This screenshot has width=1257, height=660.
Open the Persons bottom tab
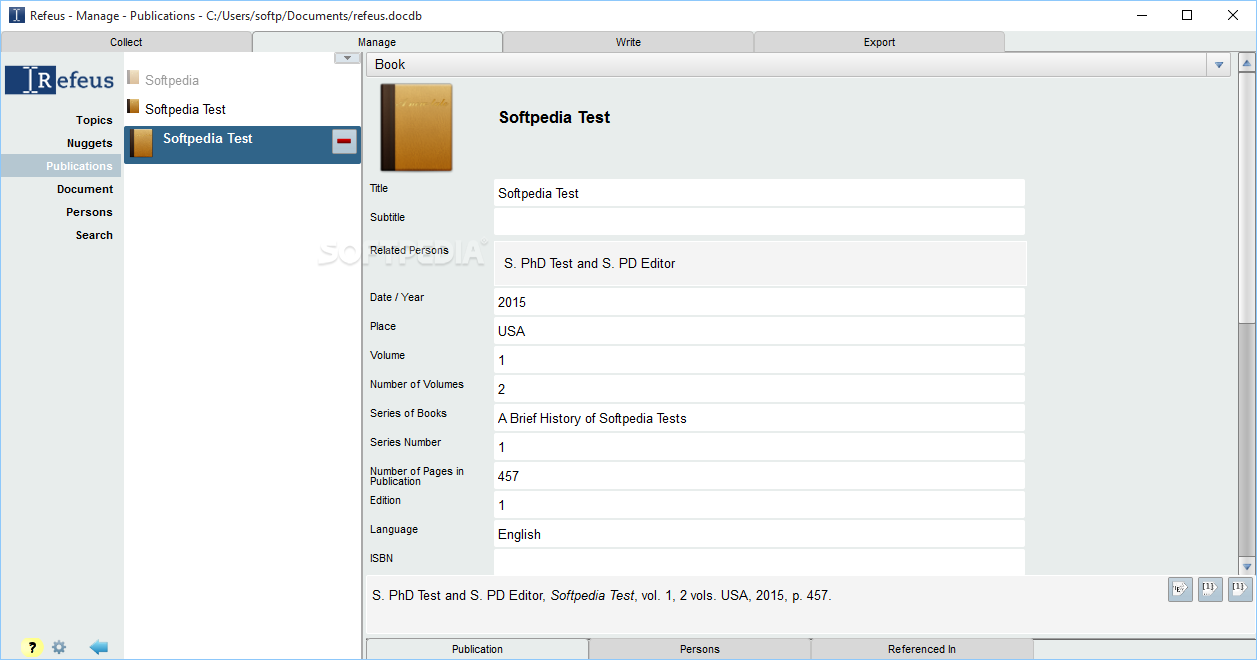point(700,649)
